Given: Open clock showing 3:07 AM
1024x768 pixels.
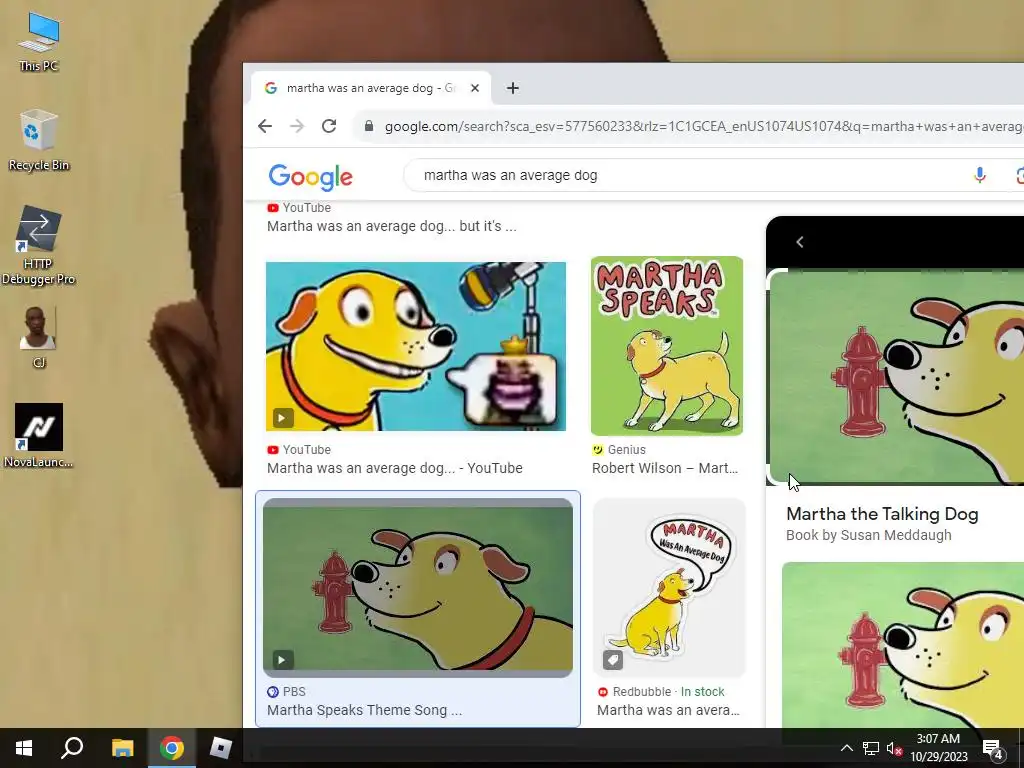Looking at the screenshot, I should click(x=938, y=739).
